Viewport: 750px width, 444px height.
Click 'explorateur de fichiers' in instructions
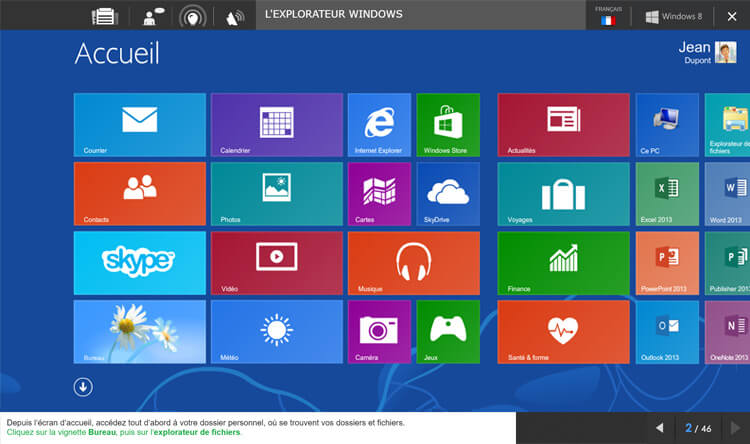197,432
